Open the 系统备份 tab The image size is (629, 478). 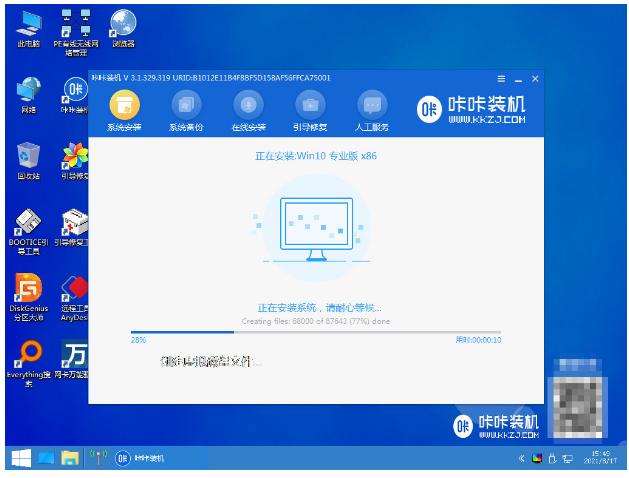186,111
